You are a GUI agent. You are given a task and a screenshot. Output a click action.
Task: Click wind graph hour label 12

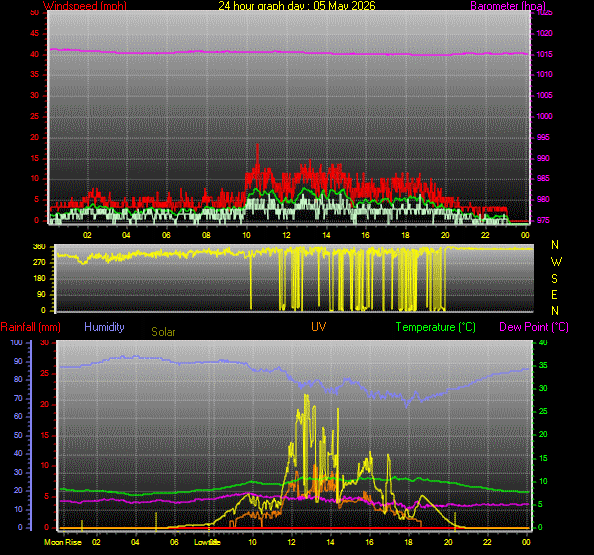[x=286, y=235]
